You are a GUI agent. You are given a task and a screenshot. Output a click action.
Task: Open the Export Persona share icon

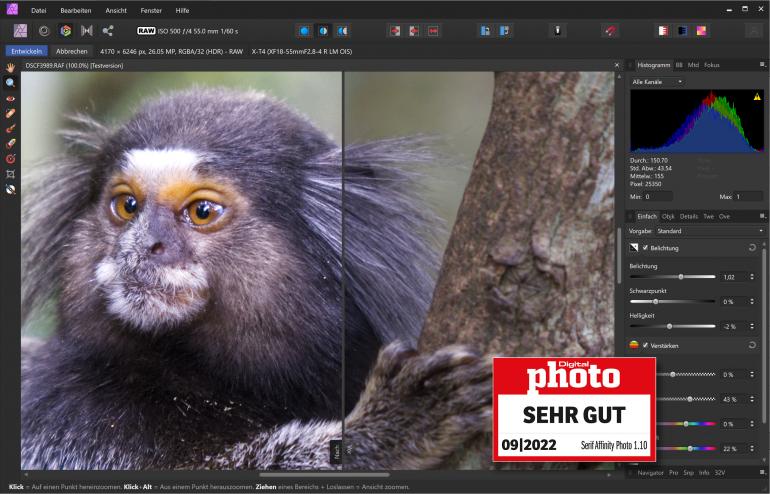point(108,31)
